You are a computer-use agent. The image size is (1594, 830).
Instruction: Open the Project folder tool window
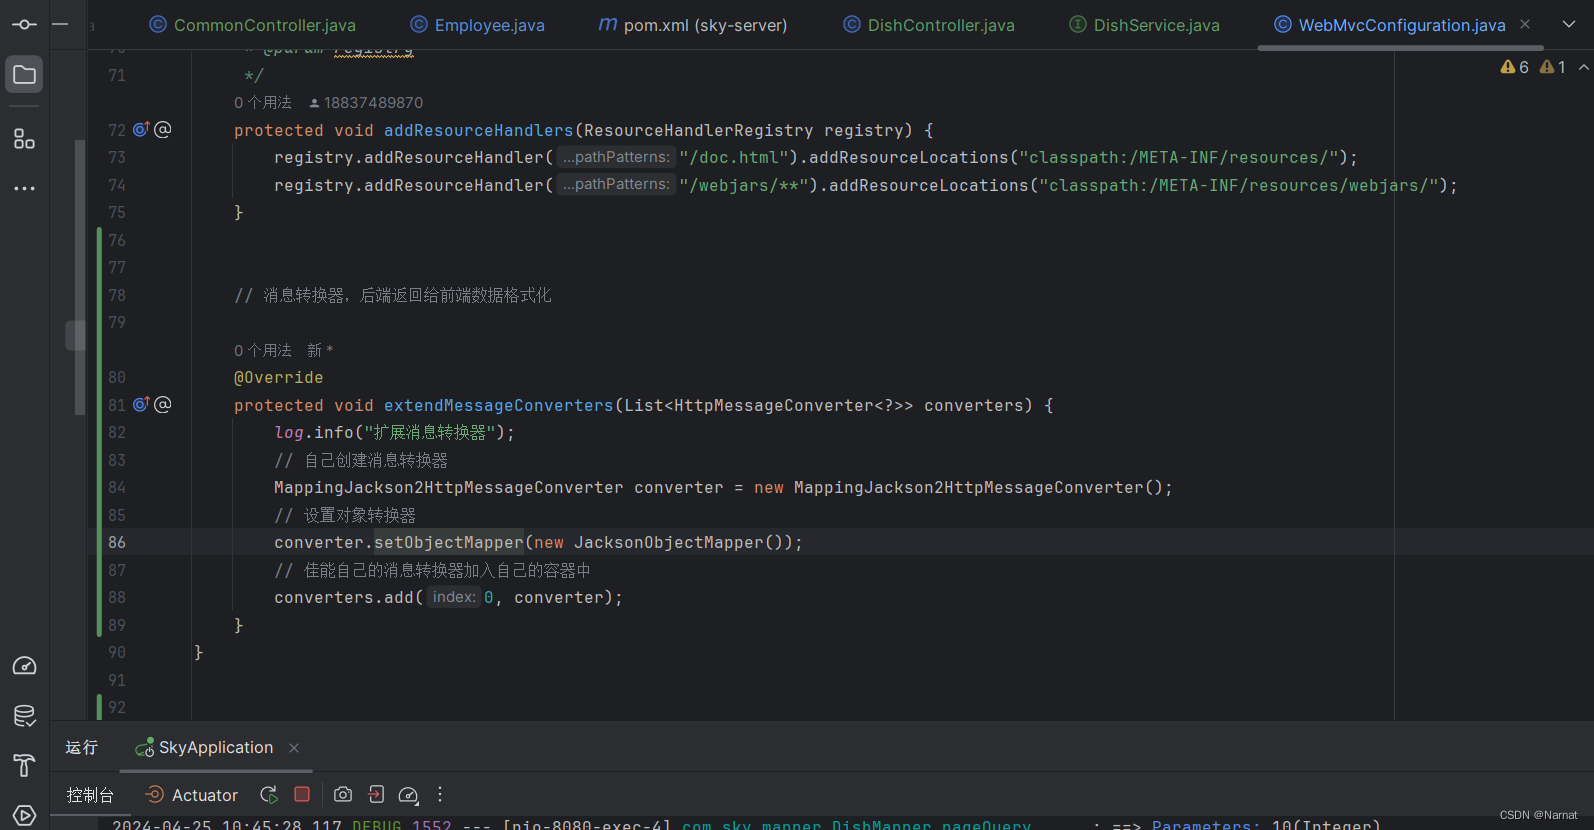[24, 75]
